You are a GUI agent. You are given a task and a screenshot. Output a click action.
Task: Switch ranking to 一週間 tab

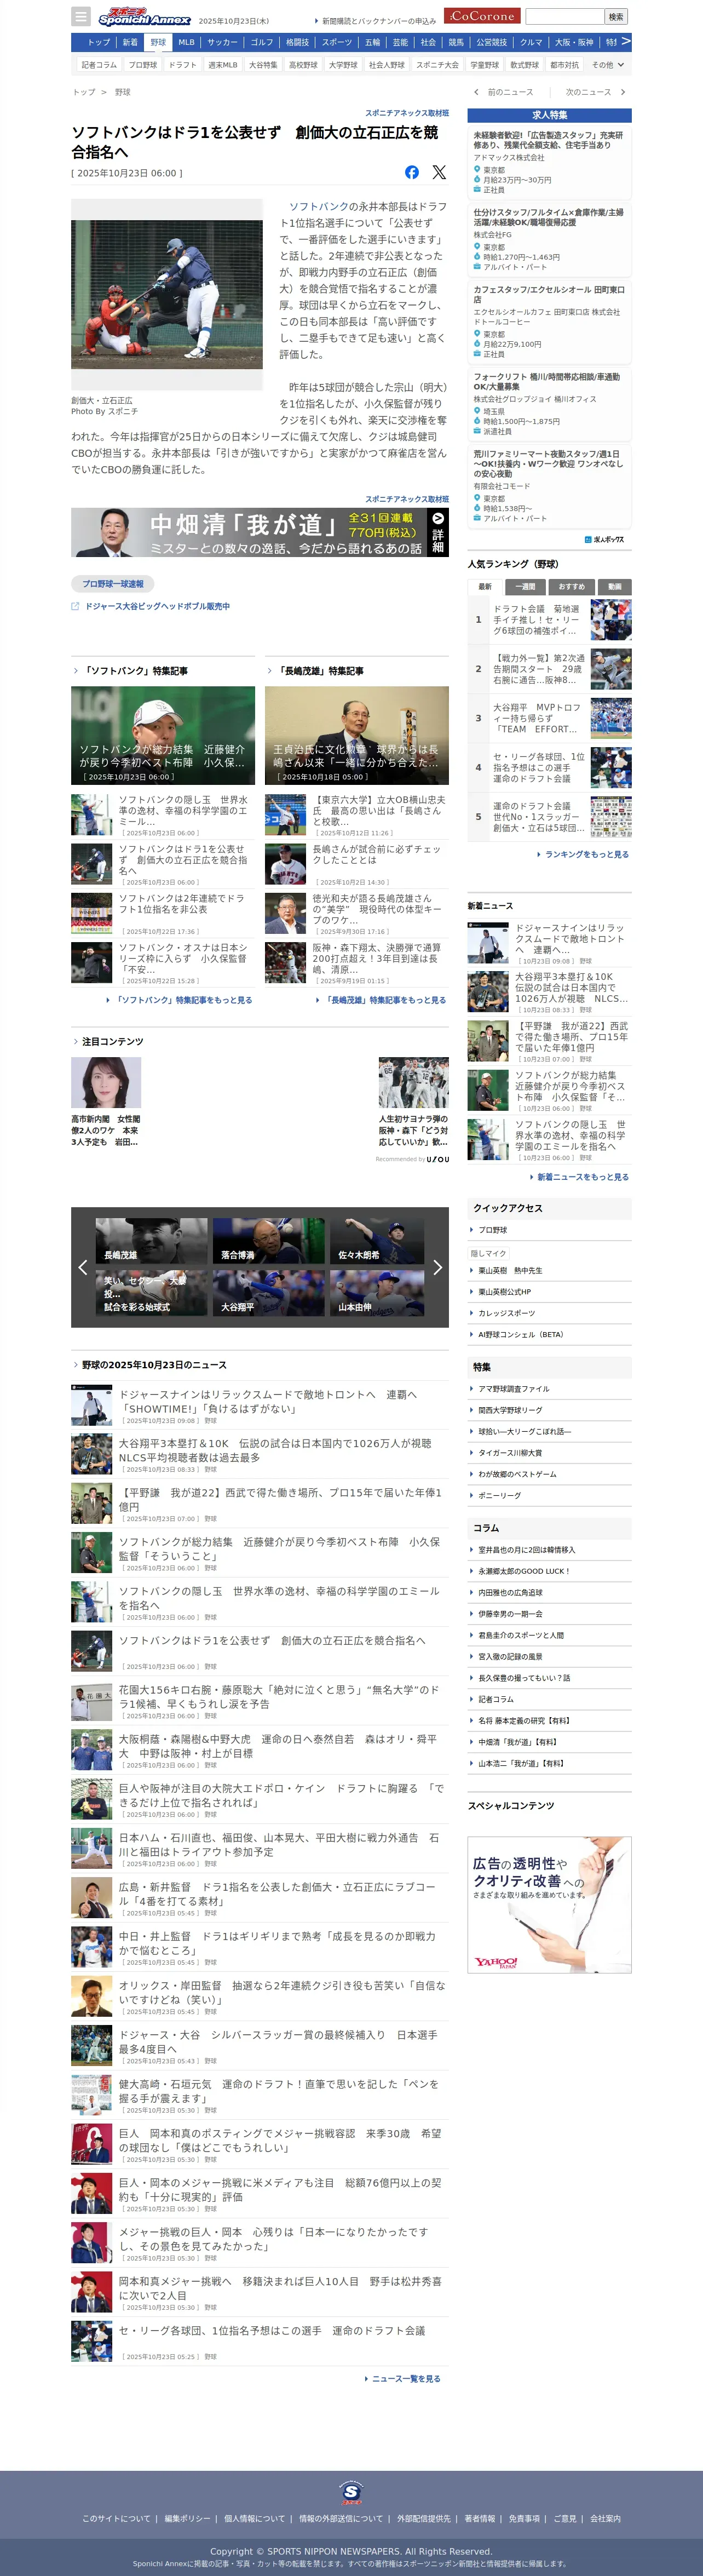(525, 587)
